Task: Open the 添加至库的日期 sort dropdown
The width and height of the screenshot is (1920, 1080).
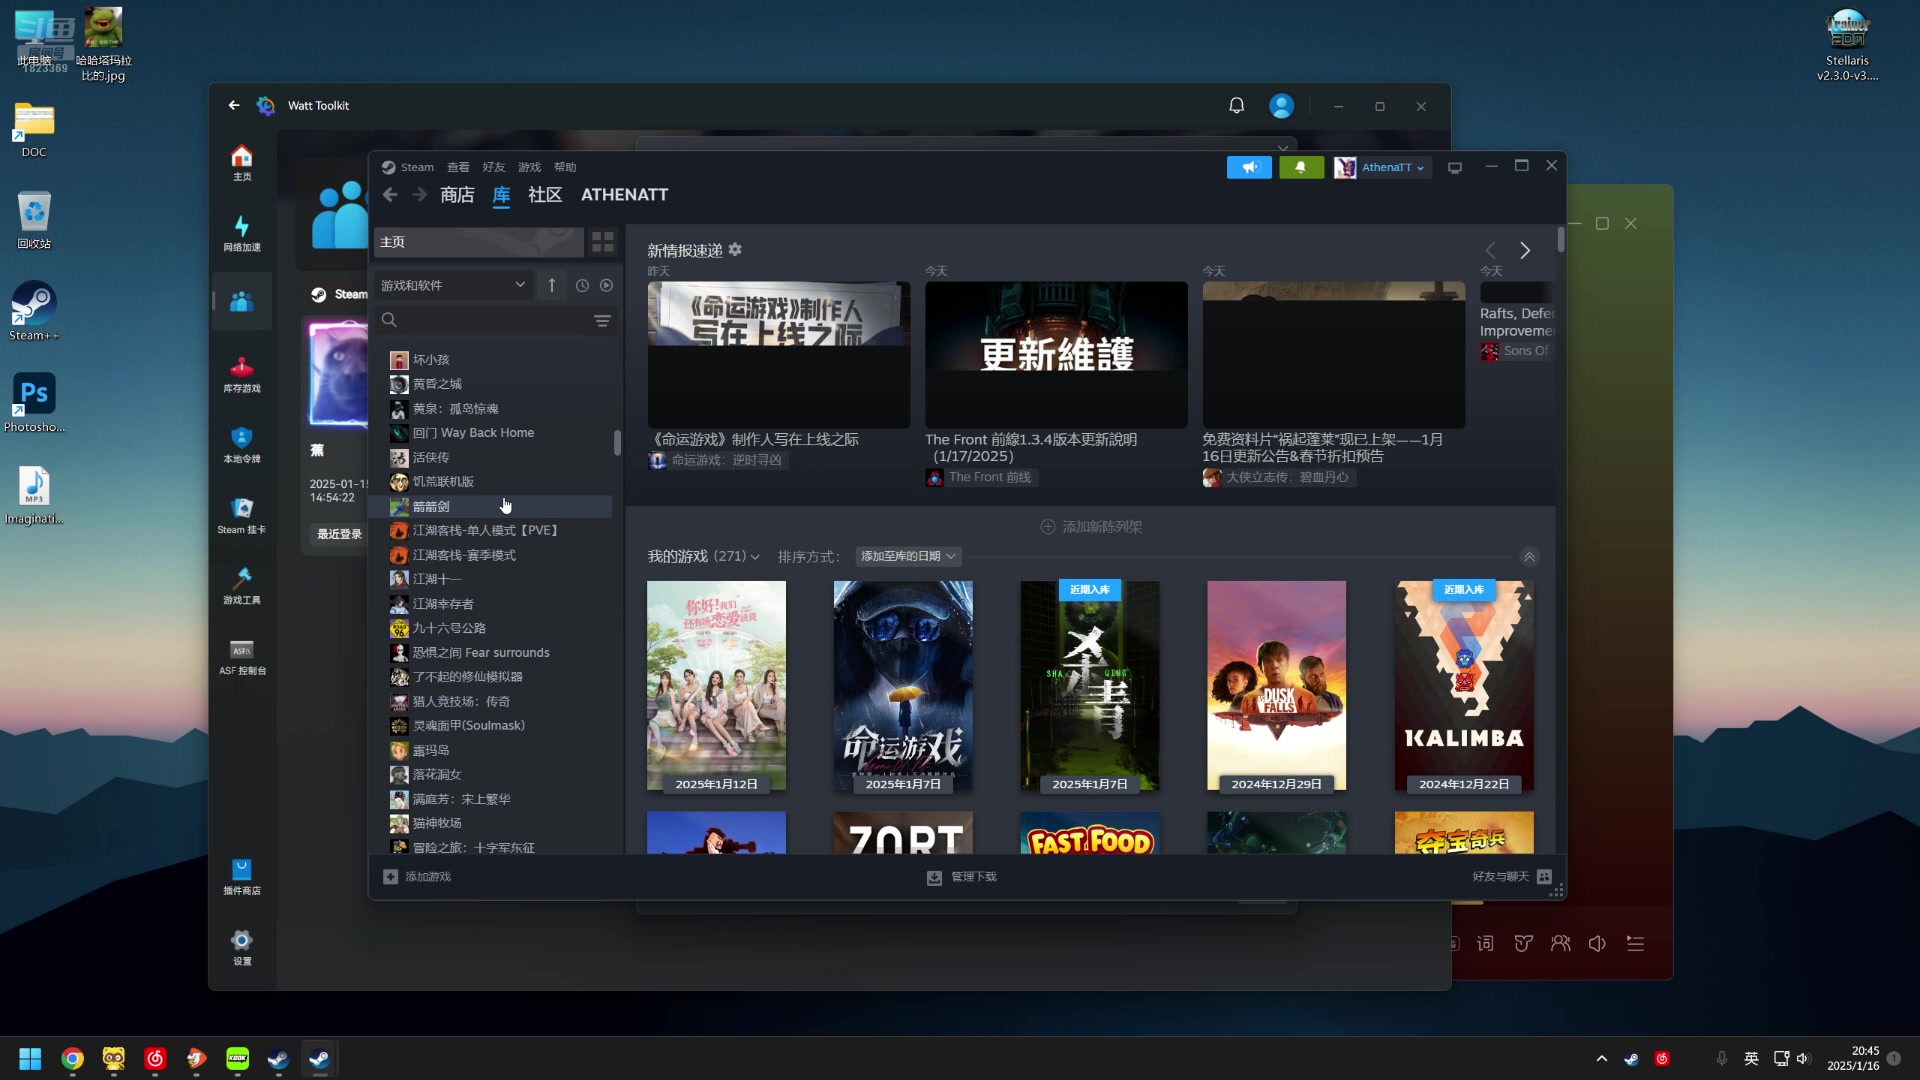Action: click(908, 557)
